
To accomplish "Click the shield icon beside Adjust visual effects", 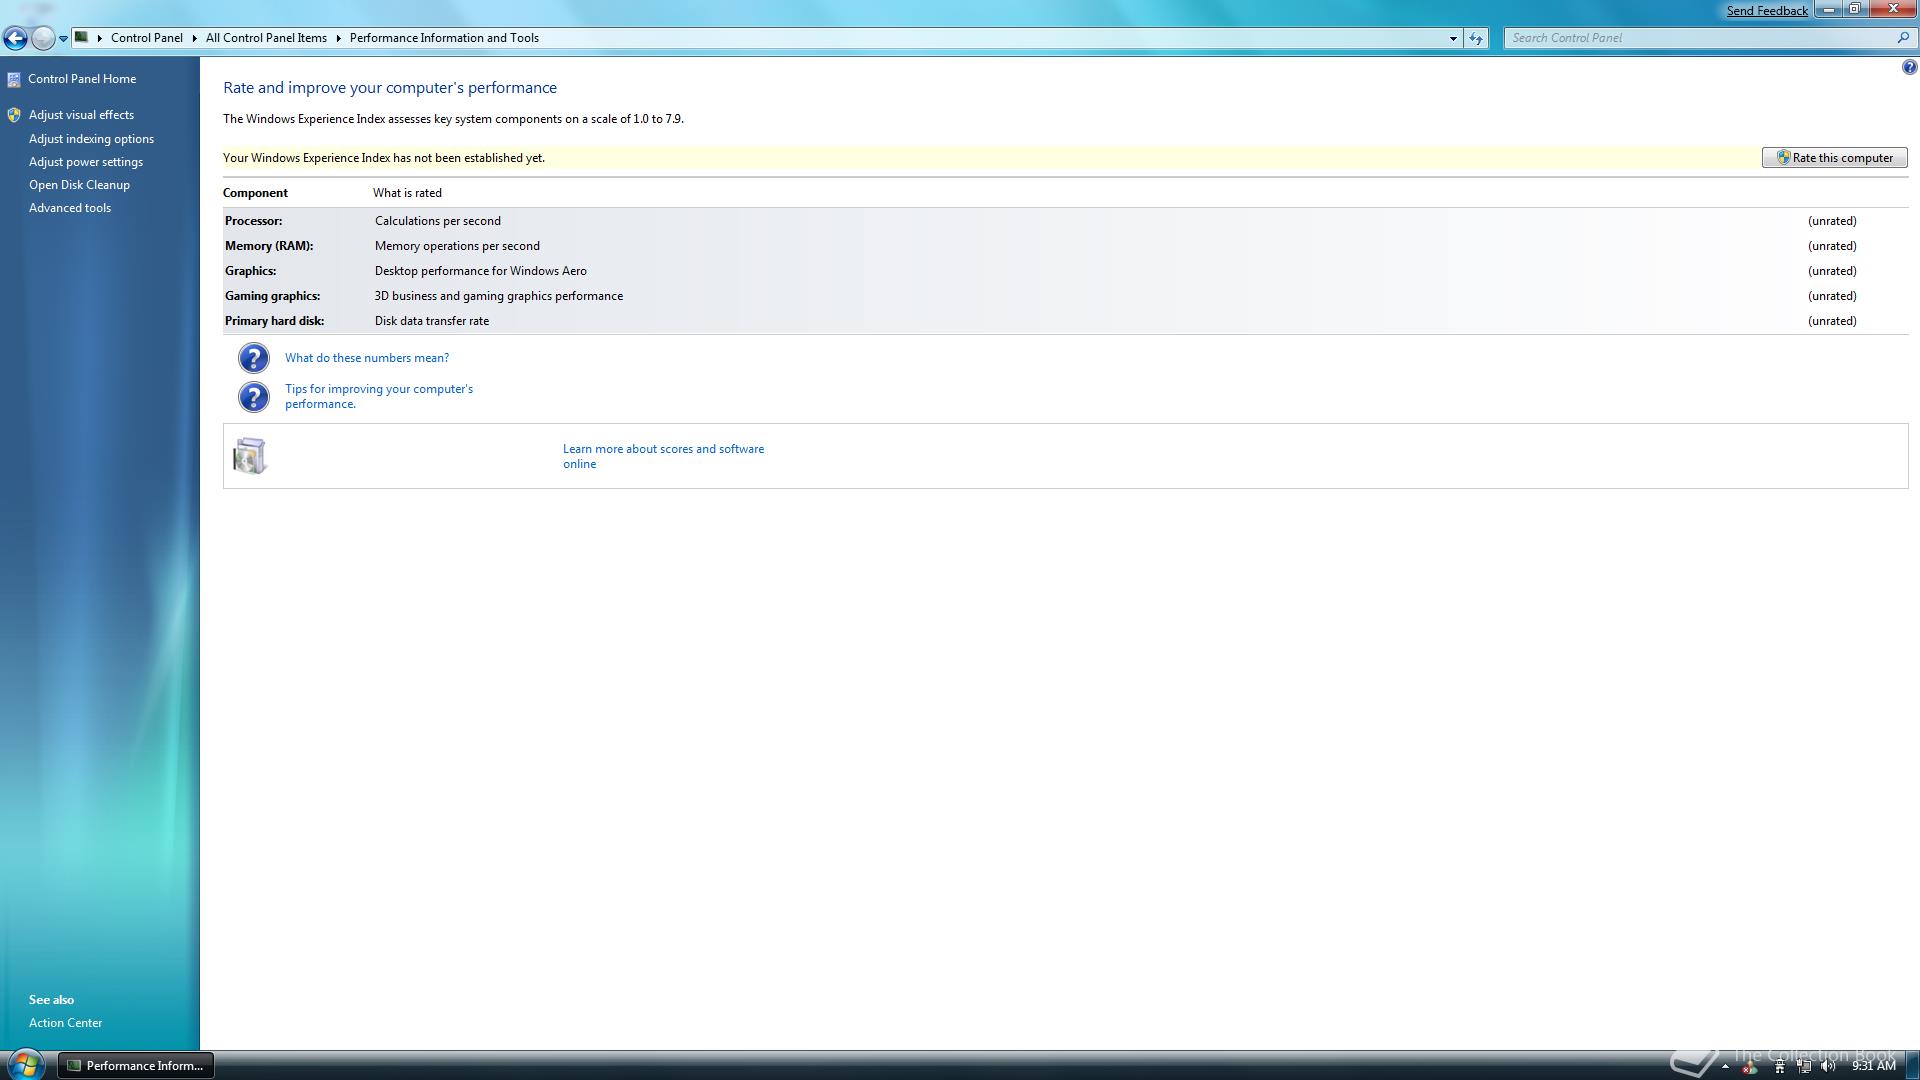I will pos(14,115).
